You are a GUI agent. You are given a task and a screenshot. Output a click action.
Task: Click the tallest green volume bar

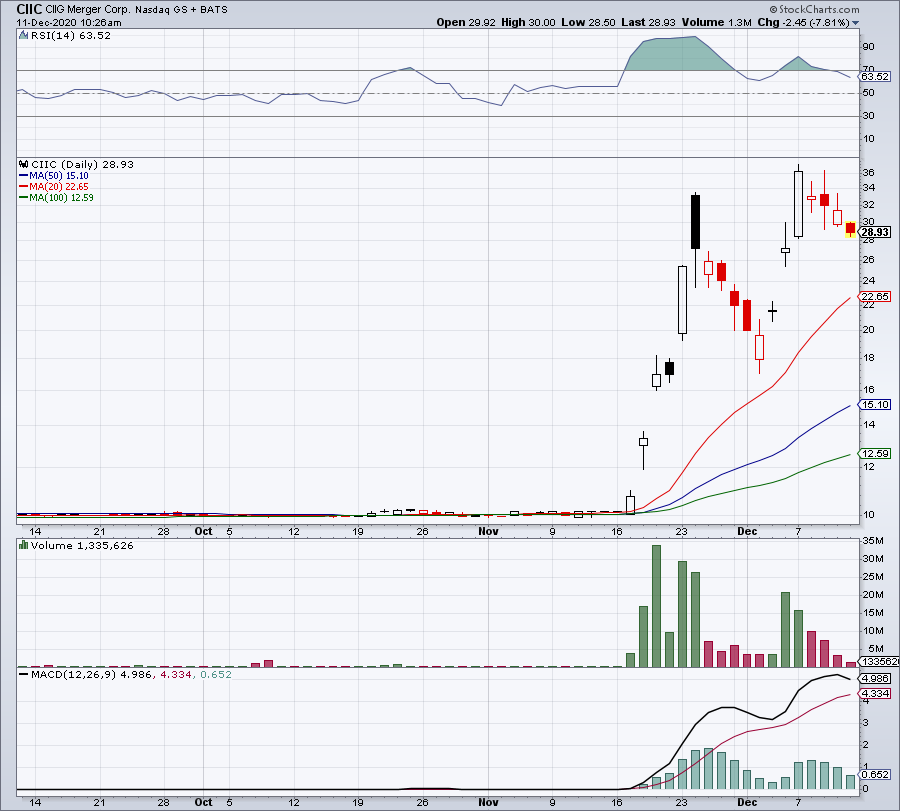click(x=657, y=606)
